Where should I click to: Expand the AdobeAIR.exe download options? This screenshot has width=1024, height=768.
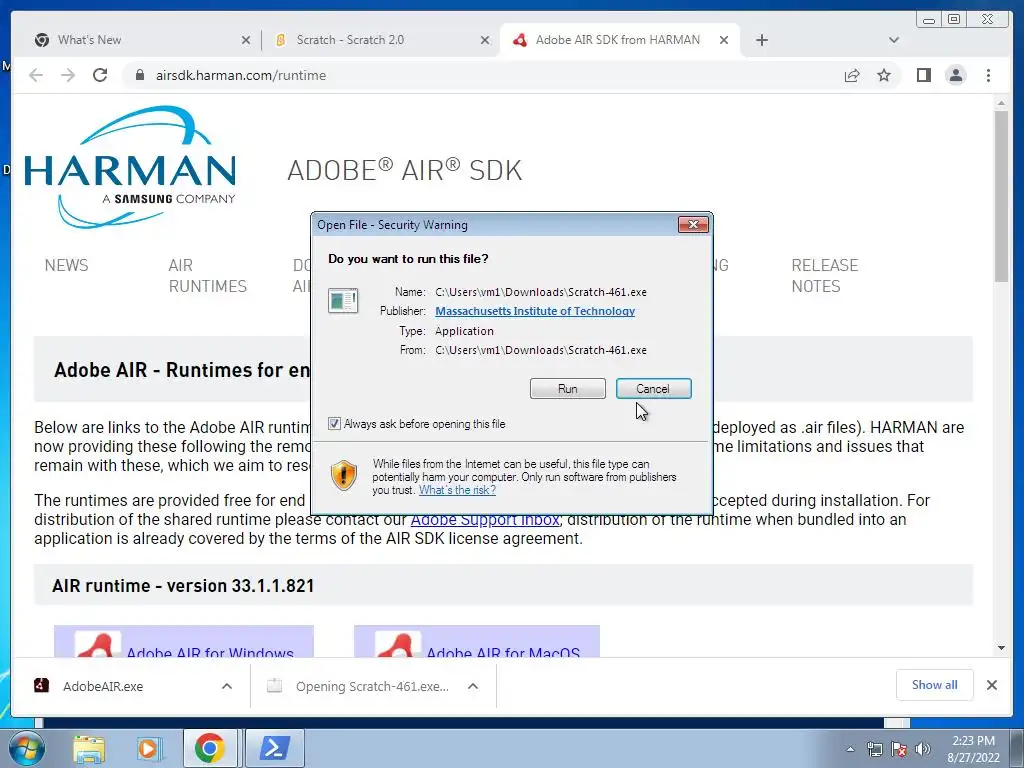pyautogui.click(x=227, y=686)
